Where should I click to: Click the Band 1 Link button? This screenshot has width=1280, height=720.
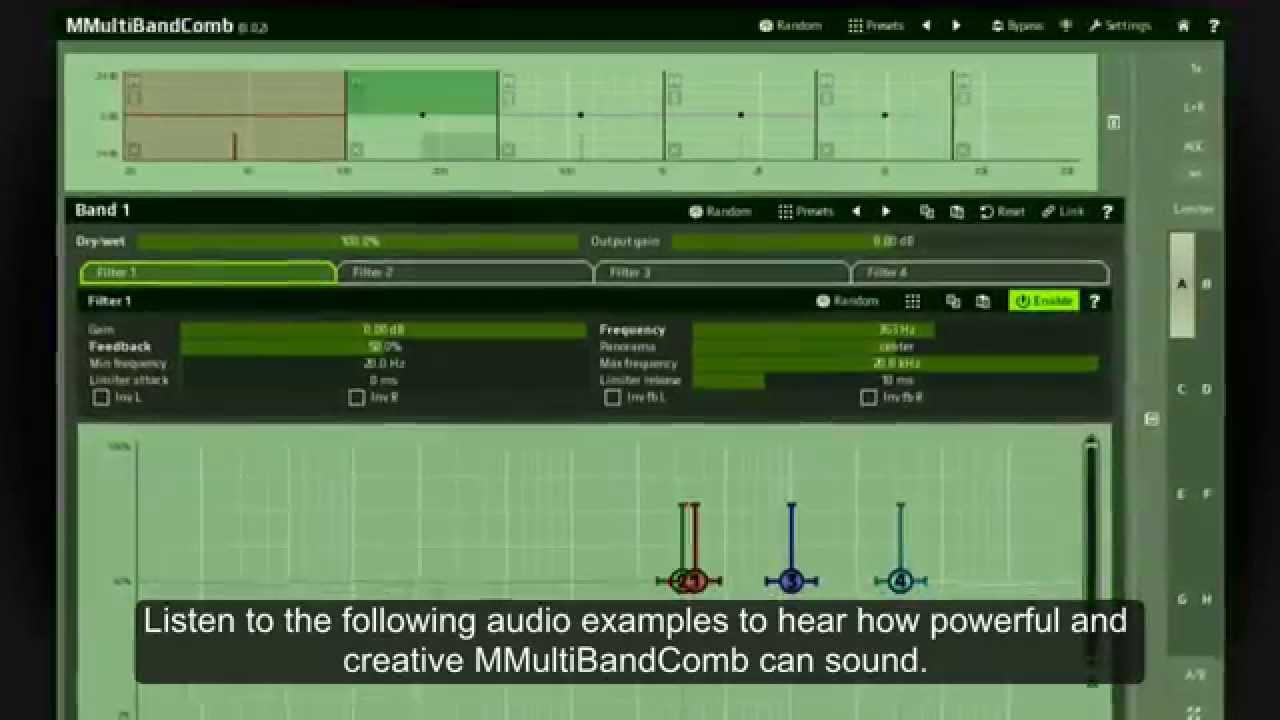pos(1063,211)
